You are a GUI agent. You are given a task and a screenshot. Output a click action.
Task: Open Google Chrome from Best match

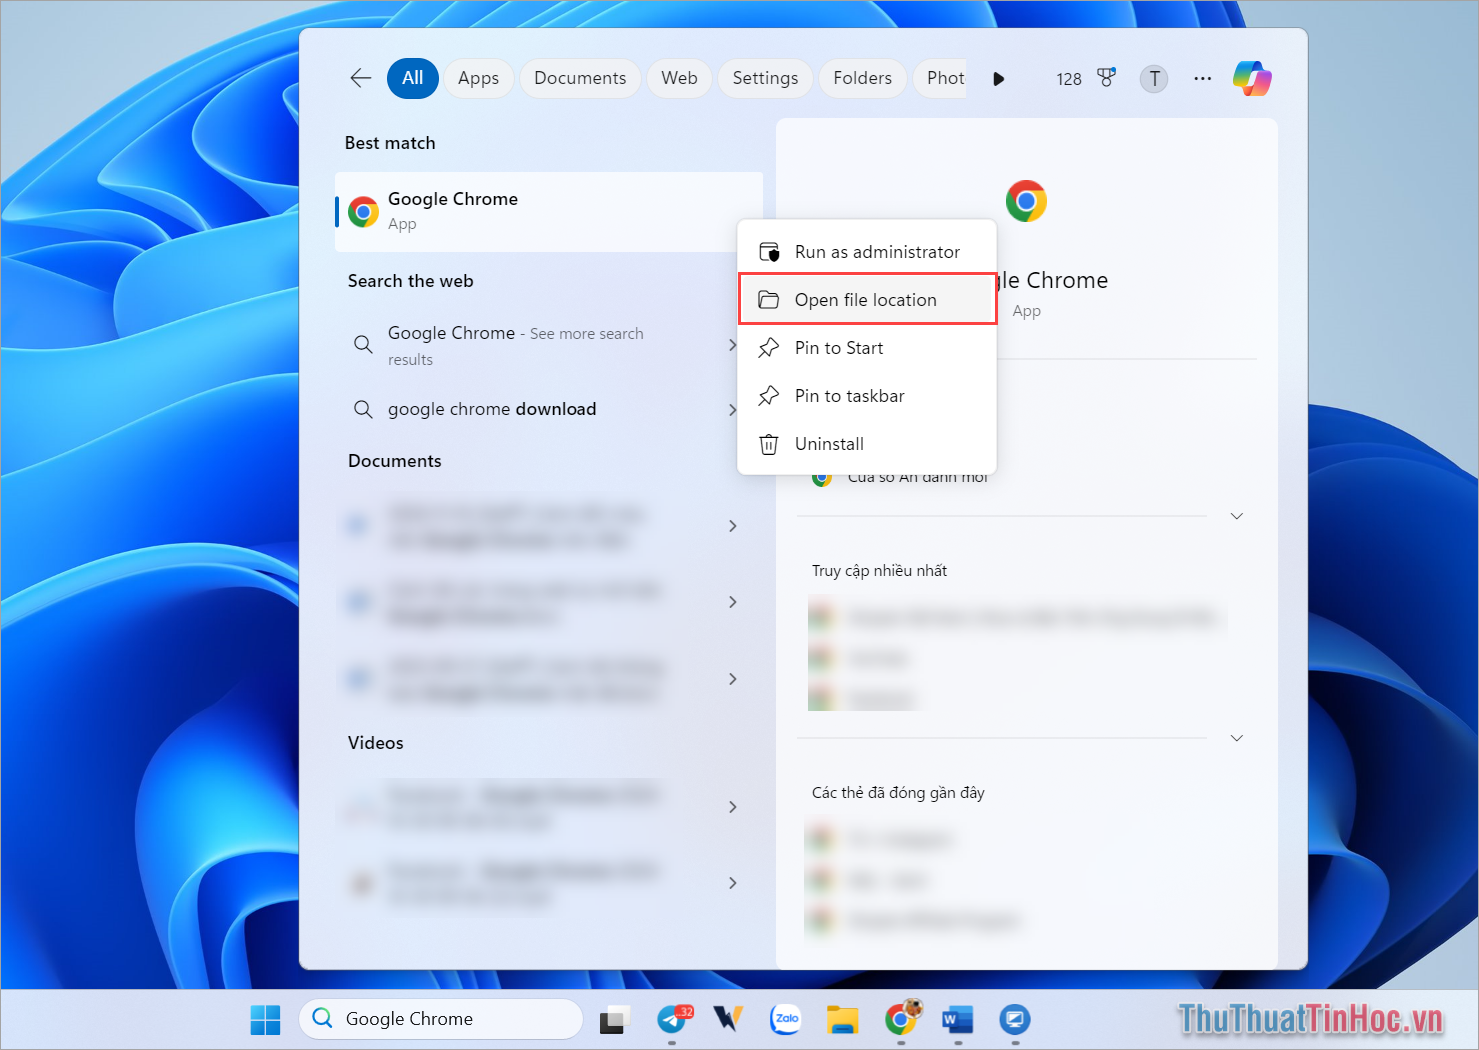(548, 210)
